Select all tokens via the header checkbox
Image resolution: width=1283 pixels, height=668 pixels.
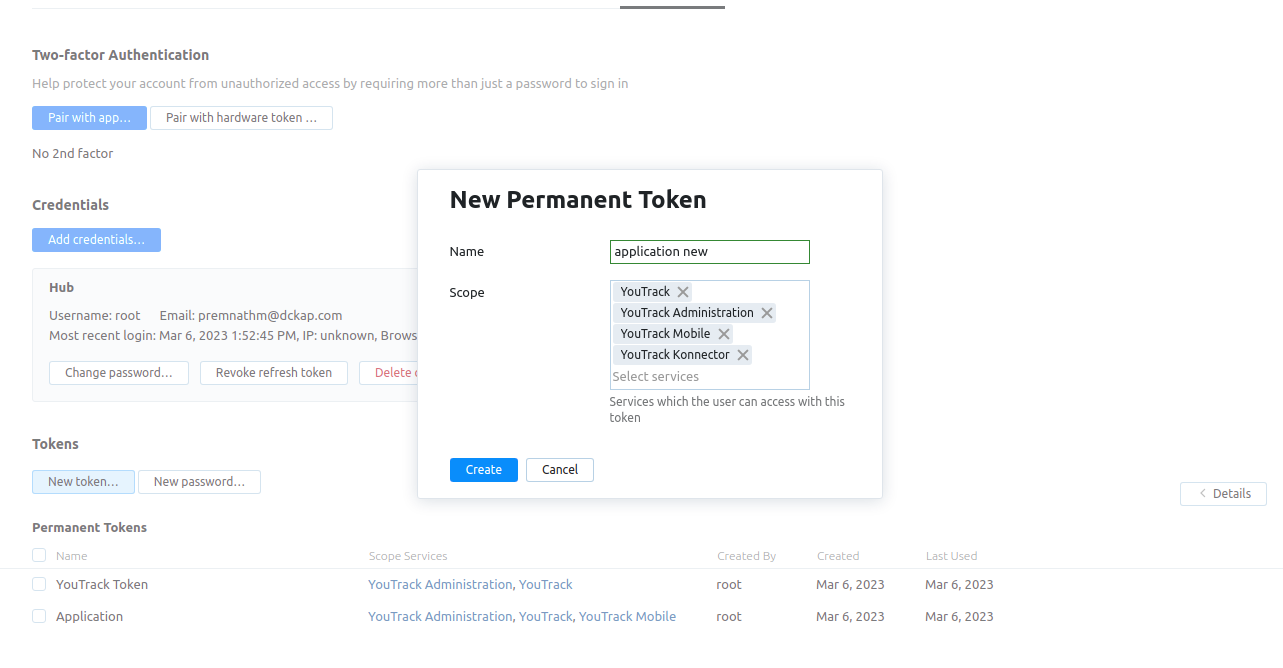[x=38, y=555]
